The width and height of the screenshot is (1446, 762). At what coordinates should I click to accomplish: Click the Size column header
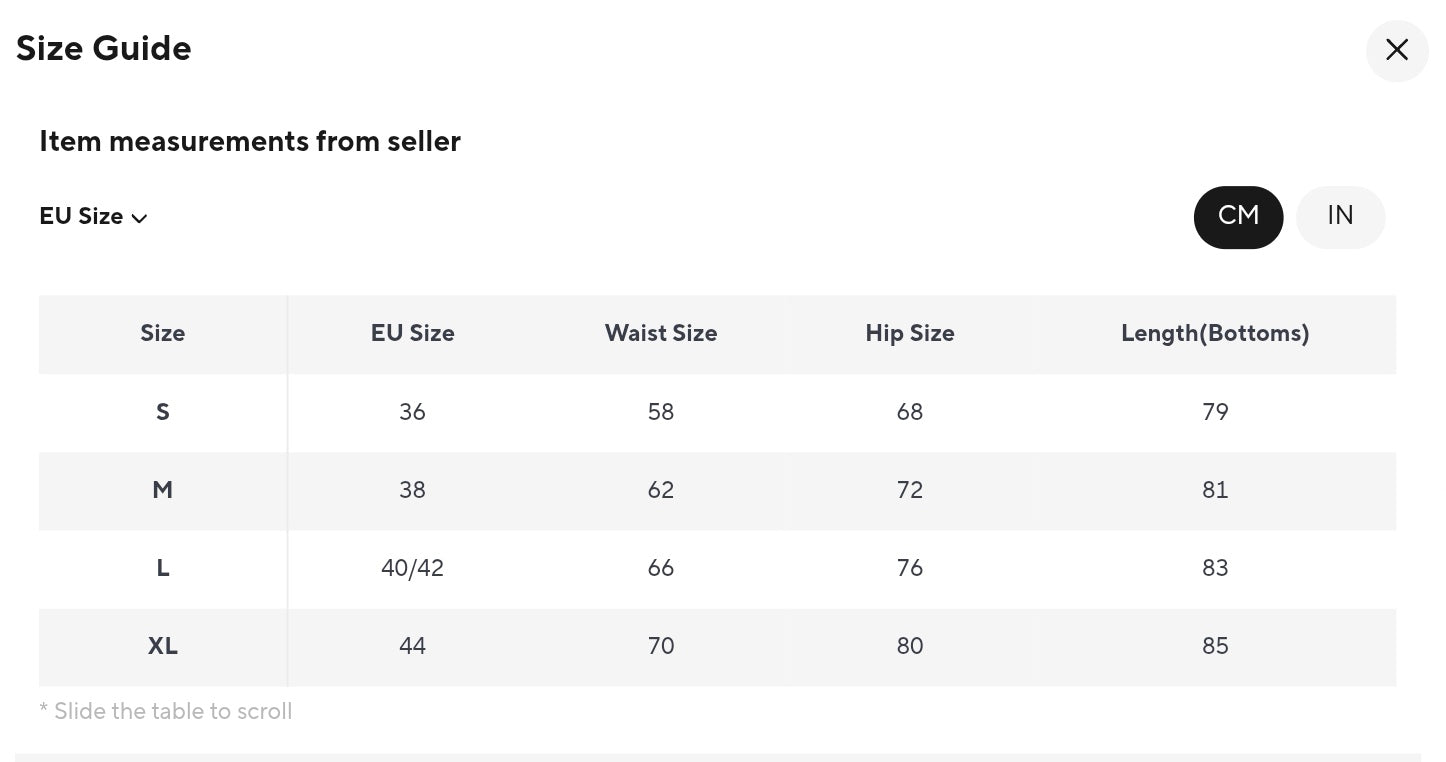click(162, 333)
